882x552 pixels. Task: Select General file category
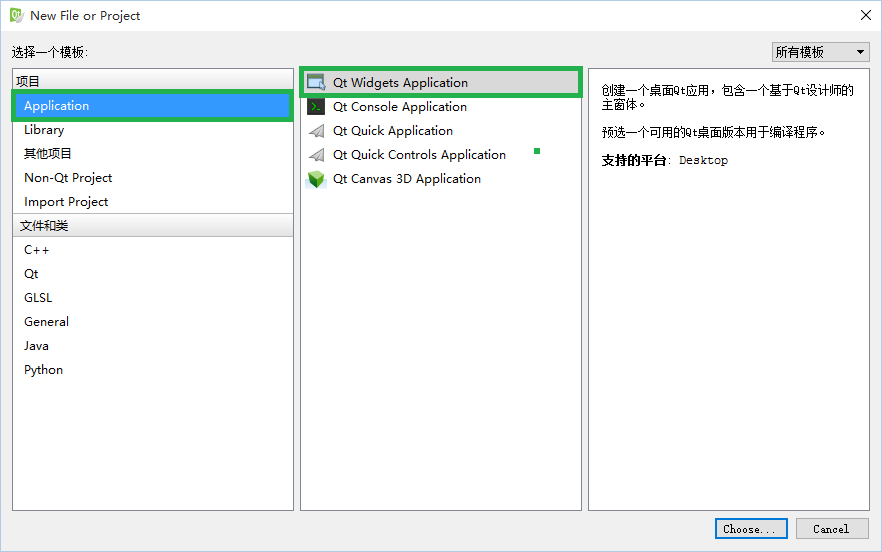click(152, 322)
